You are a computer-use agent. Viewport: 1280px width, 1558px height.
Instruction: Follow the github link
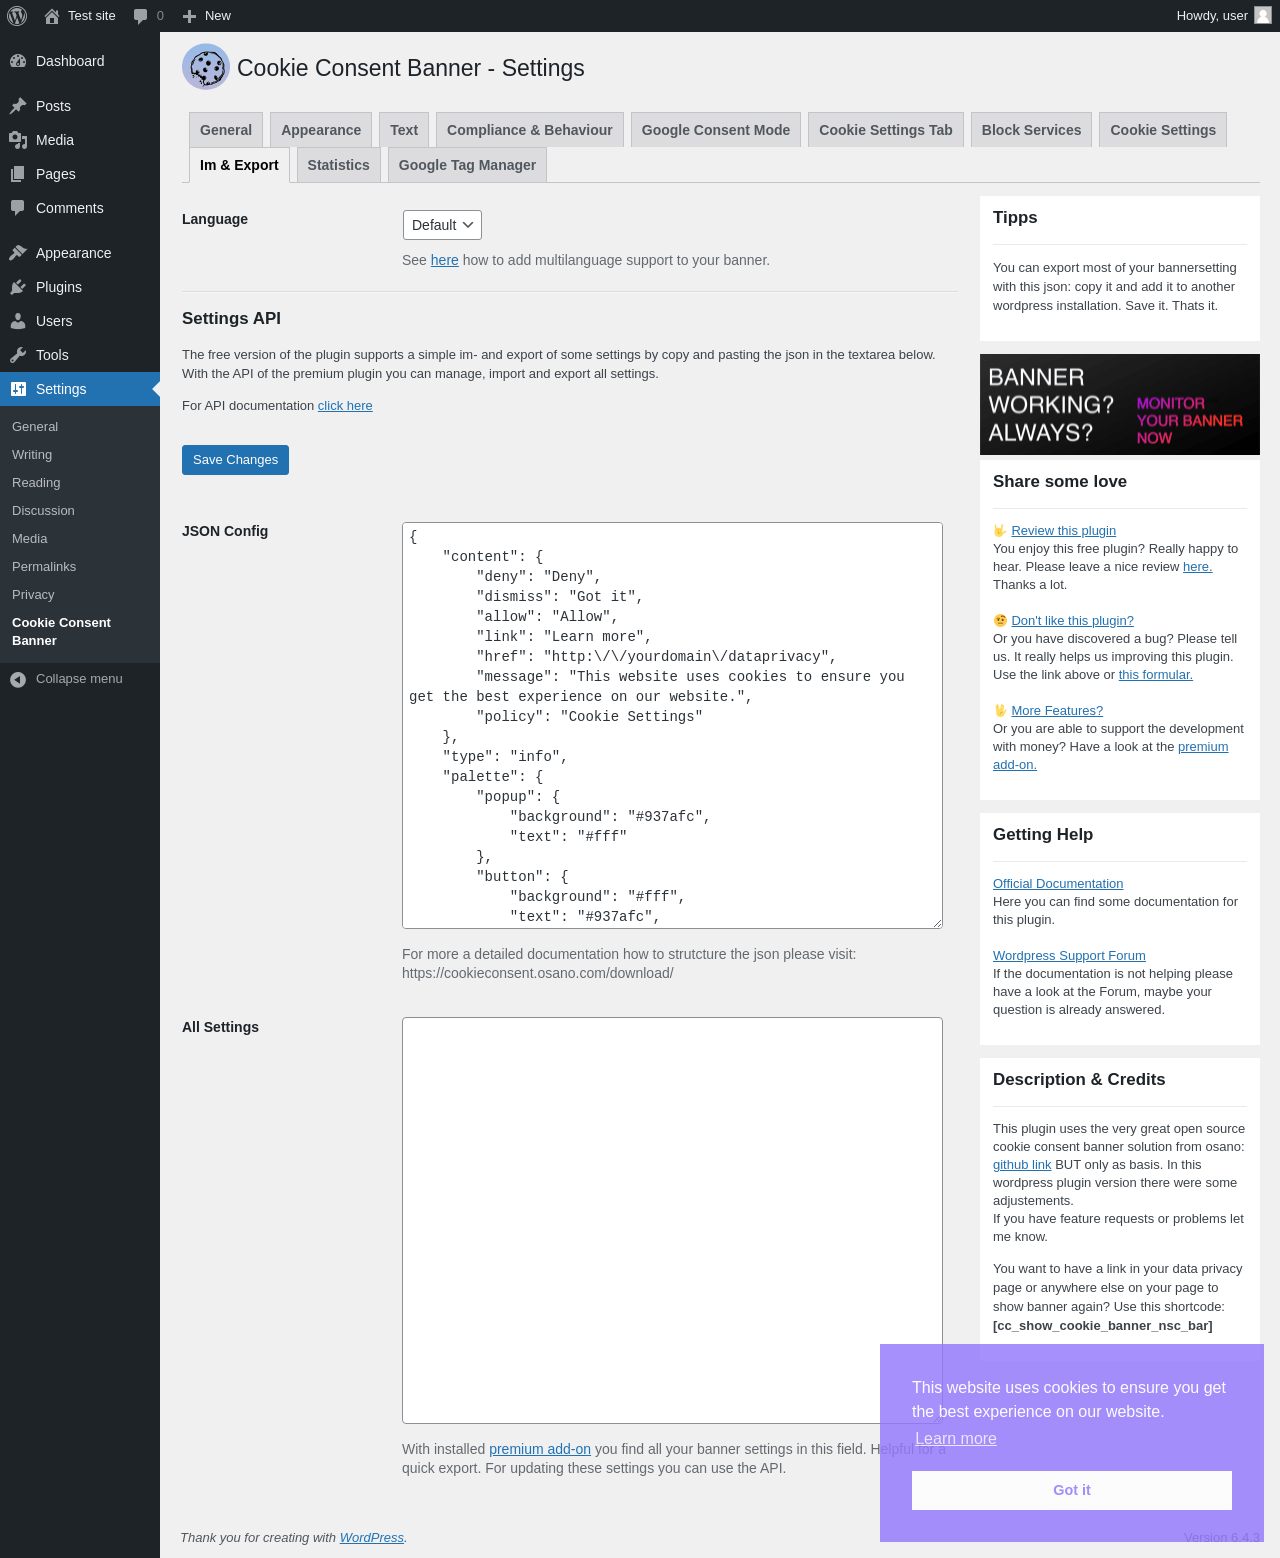(1022, 1165)
